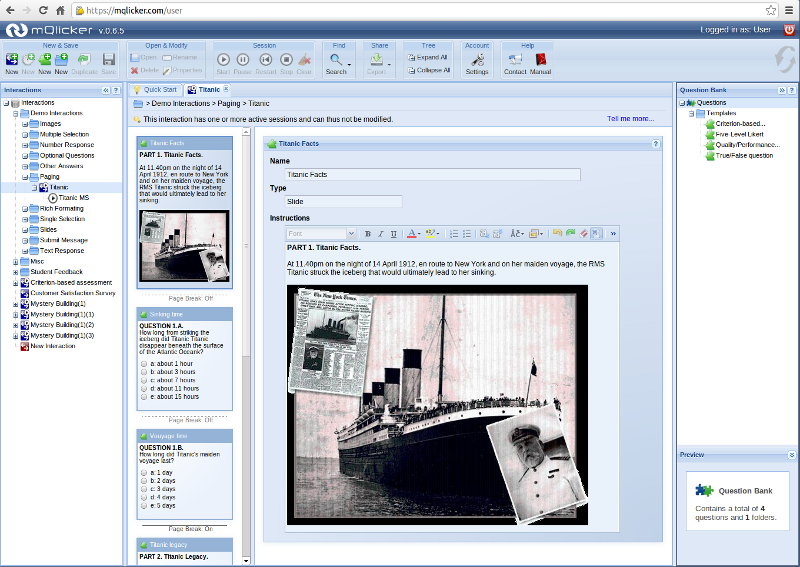Select answer 'a: about 1 hour'

[x=144, y=364]
